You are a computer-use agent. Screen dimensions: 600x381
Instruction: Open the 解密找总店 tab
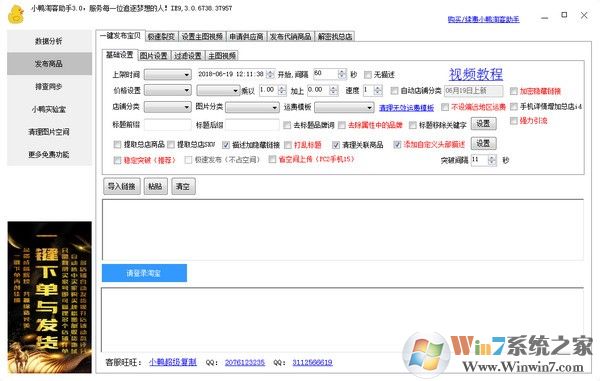click(335, 36)
